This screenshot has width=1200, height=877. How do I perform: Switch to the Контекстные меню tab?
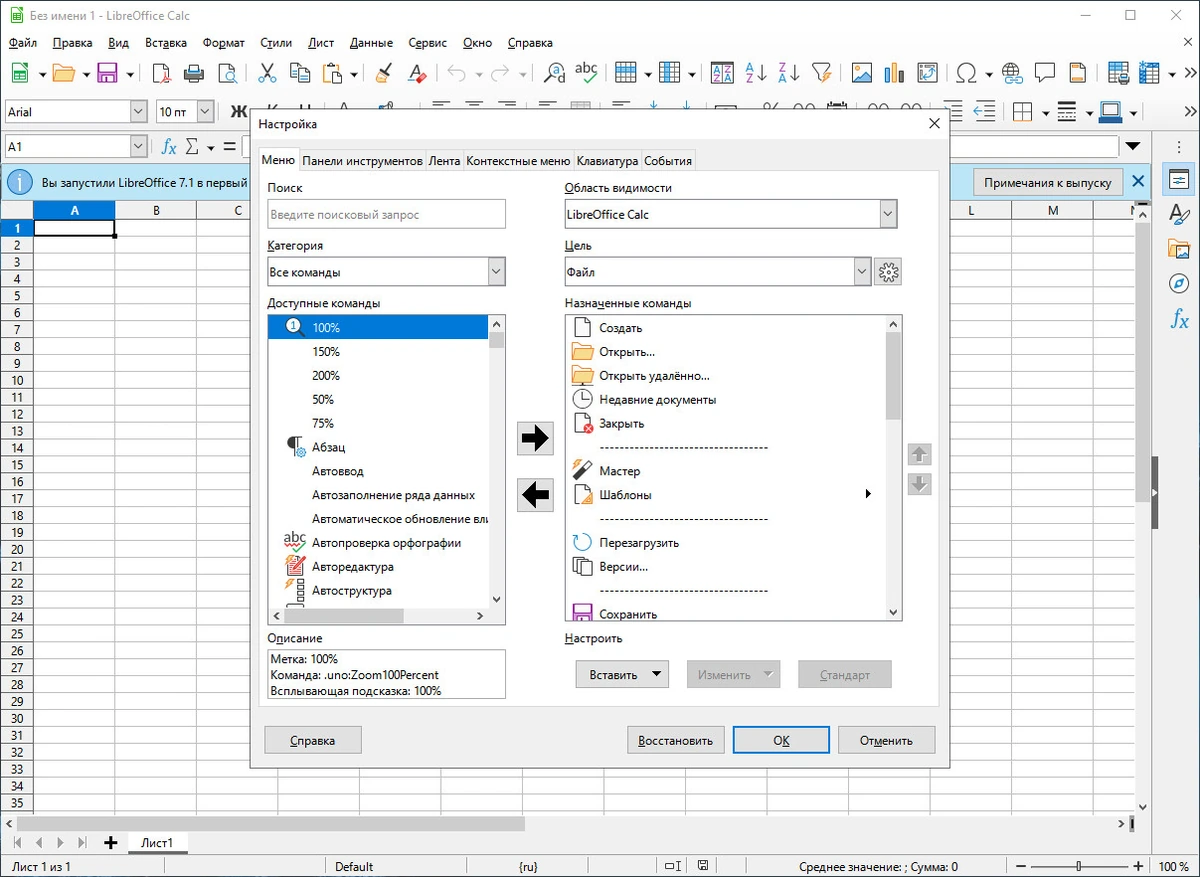click(518, 161)
